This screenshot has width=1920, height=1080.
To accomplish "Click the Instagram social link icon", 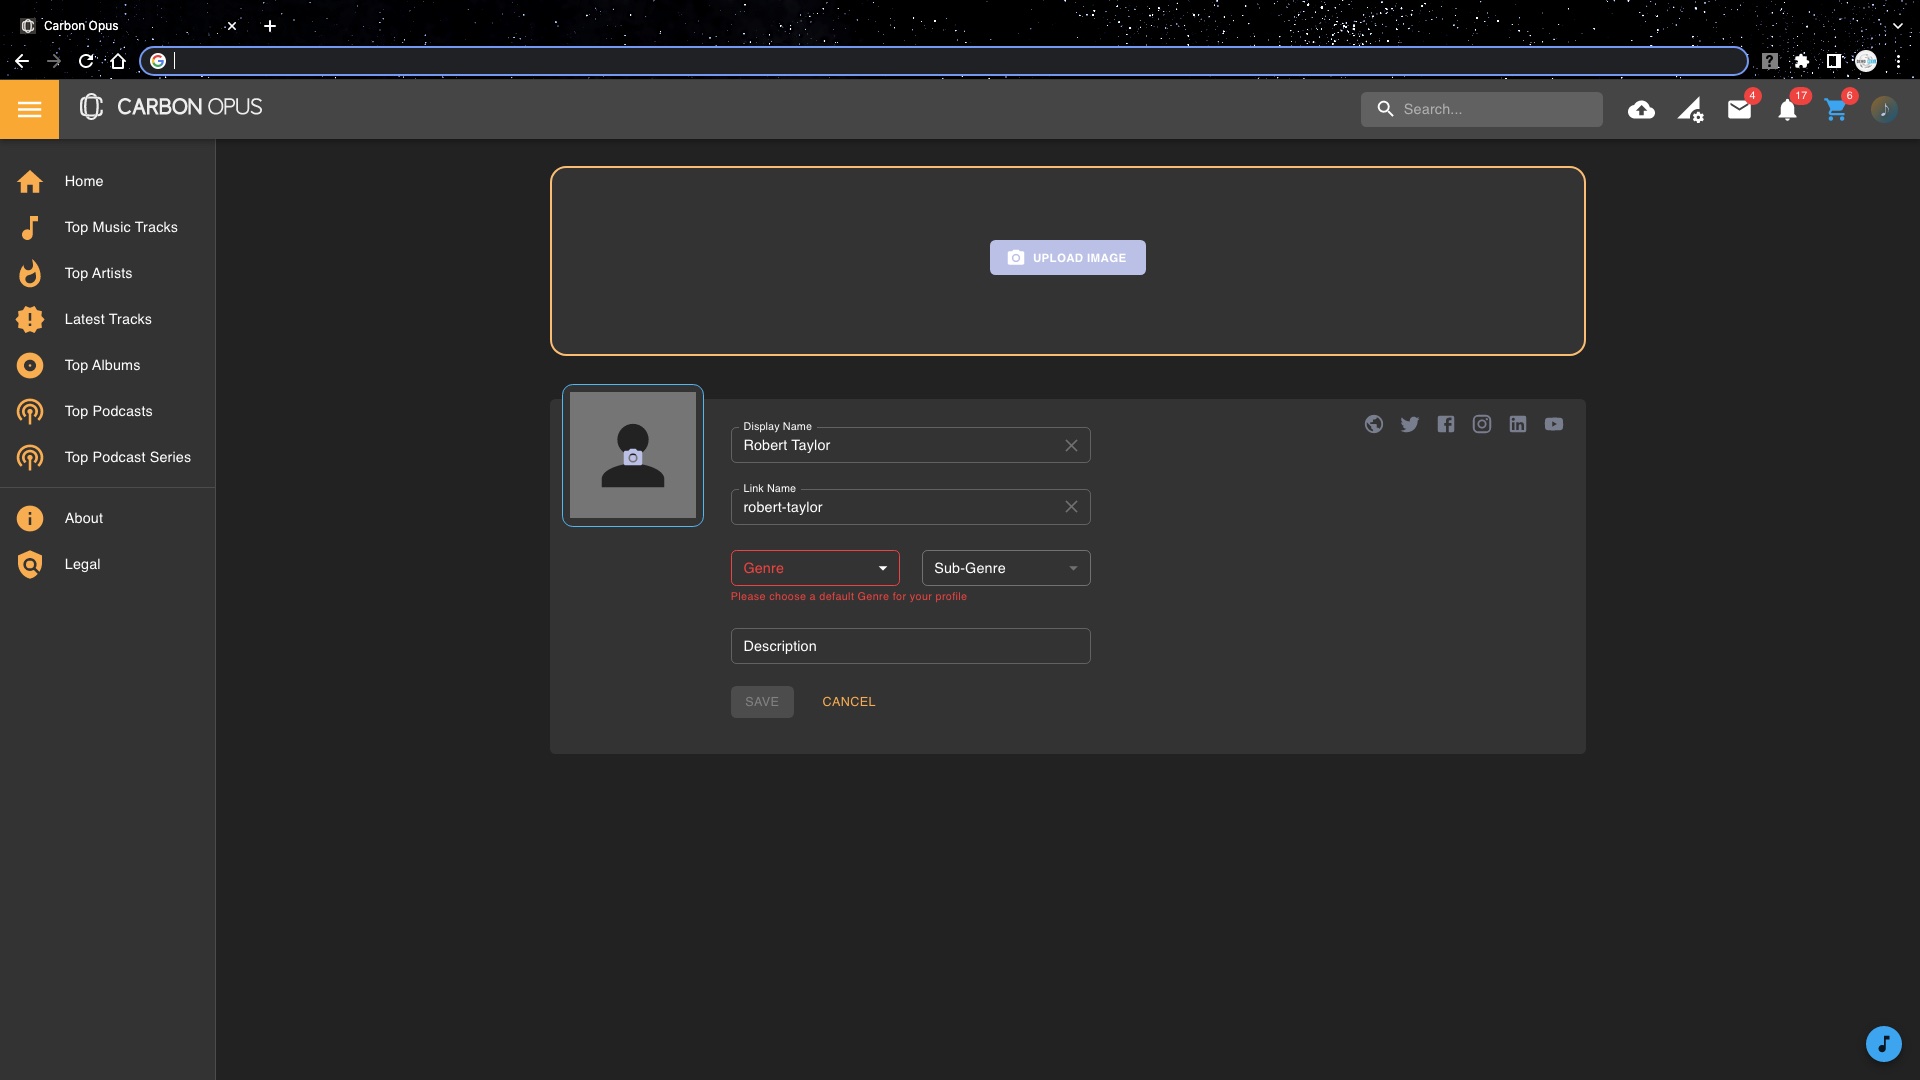I will point(1482,424).
